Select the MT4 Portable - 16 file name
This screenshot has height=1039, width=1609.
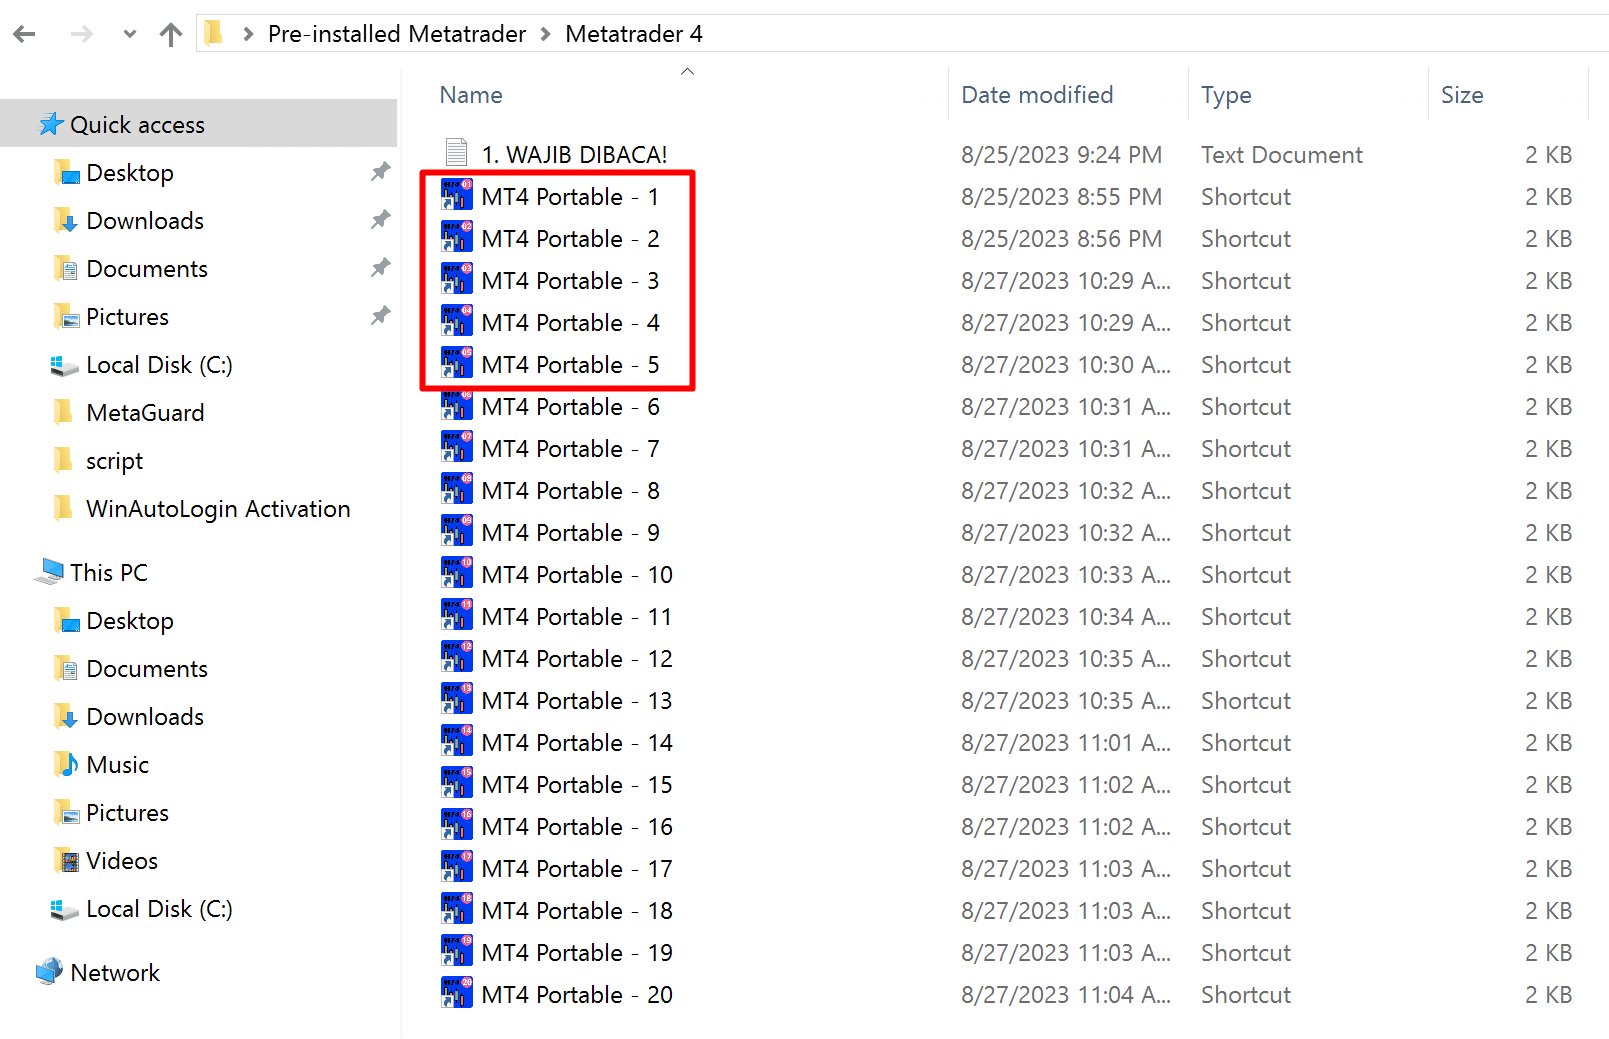(x=577, y=827)
